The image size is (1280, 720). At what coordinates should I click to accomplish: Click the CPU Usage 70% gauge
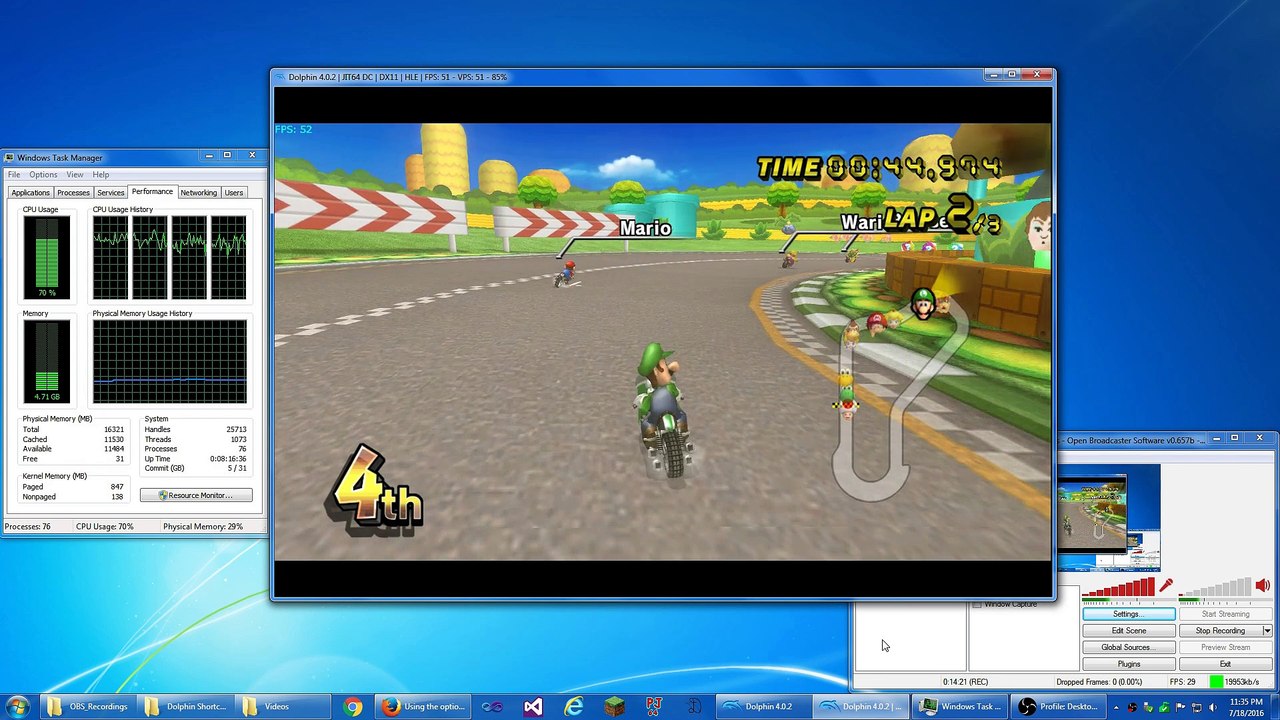[47, 257]
